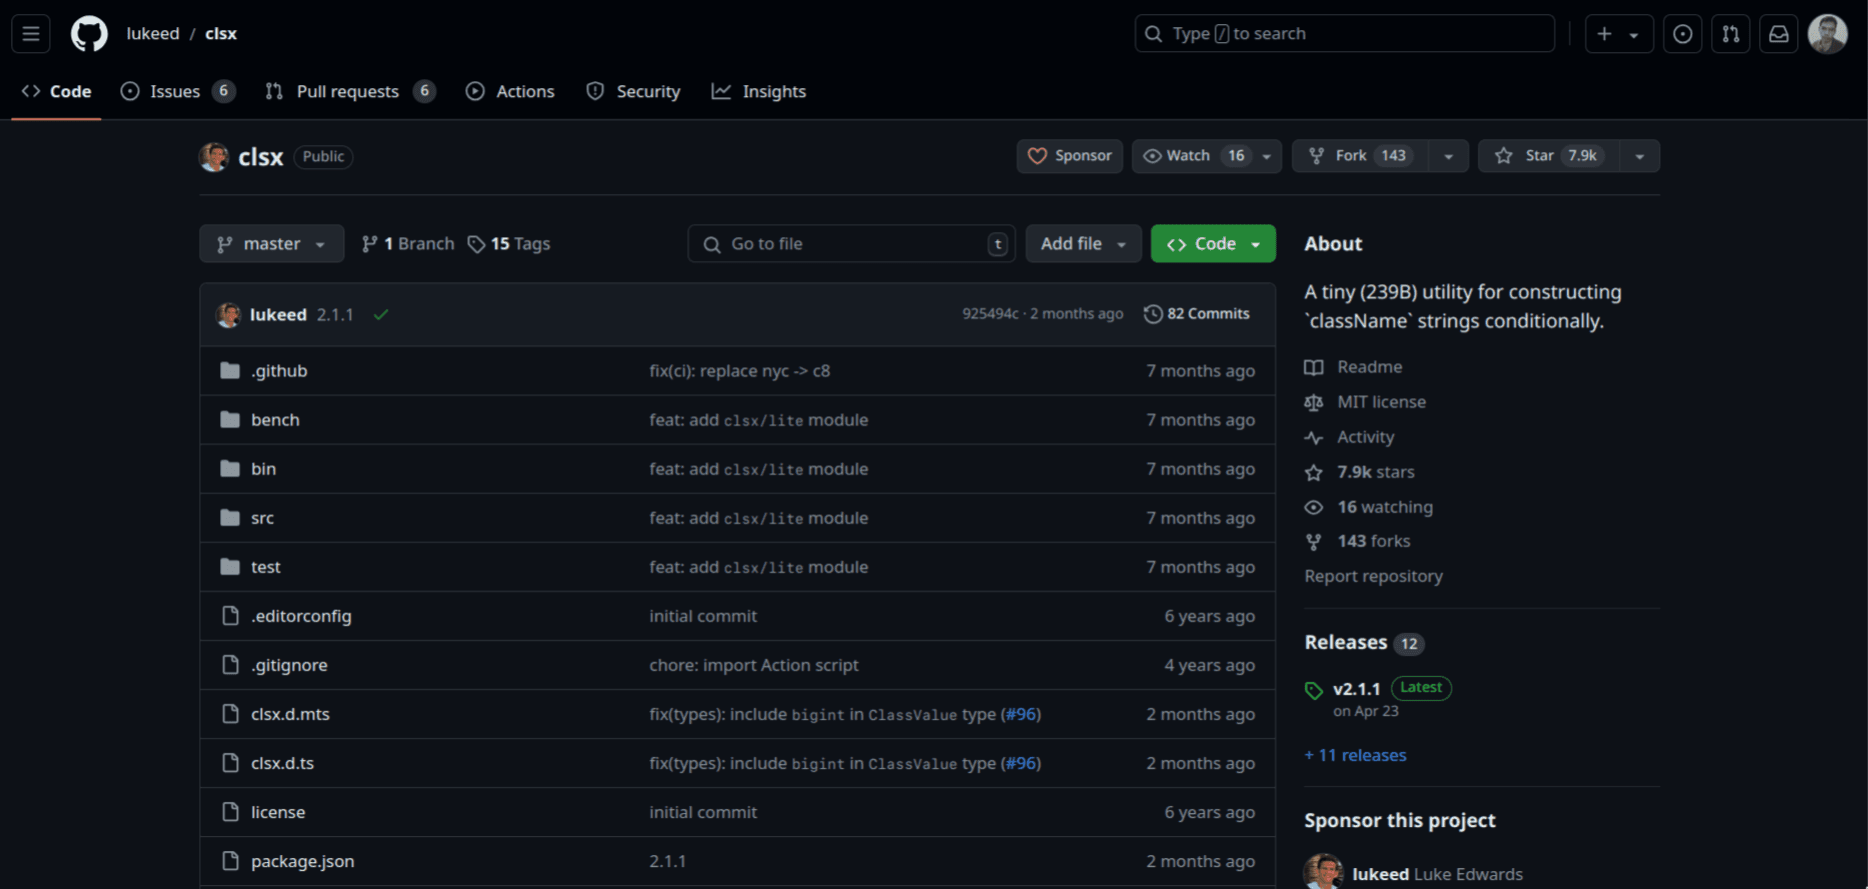Click the Activity pulse icon
Image resolution: width=1868 pixels, height=889 pixels.
coord(1314,437)
